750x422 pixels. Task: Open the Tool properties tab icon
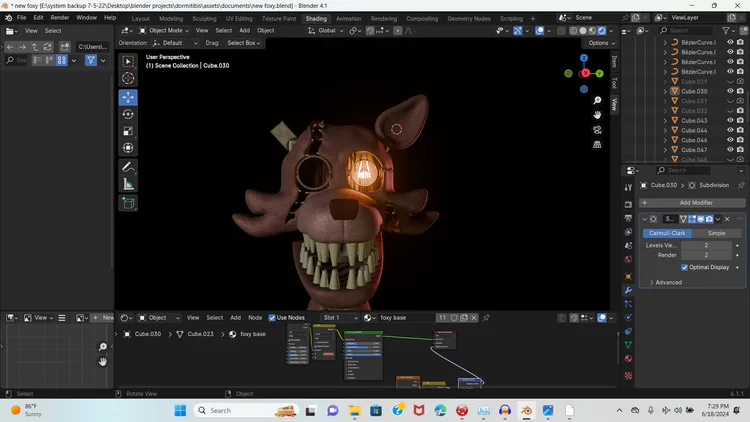(628, 188)
